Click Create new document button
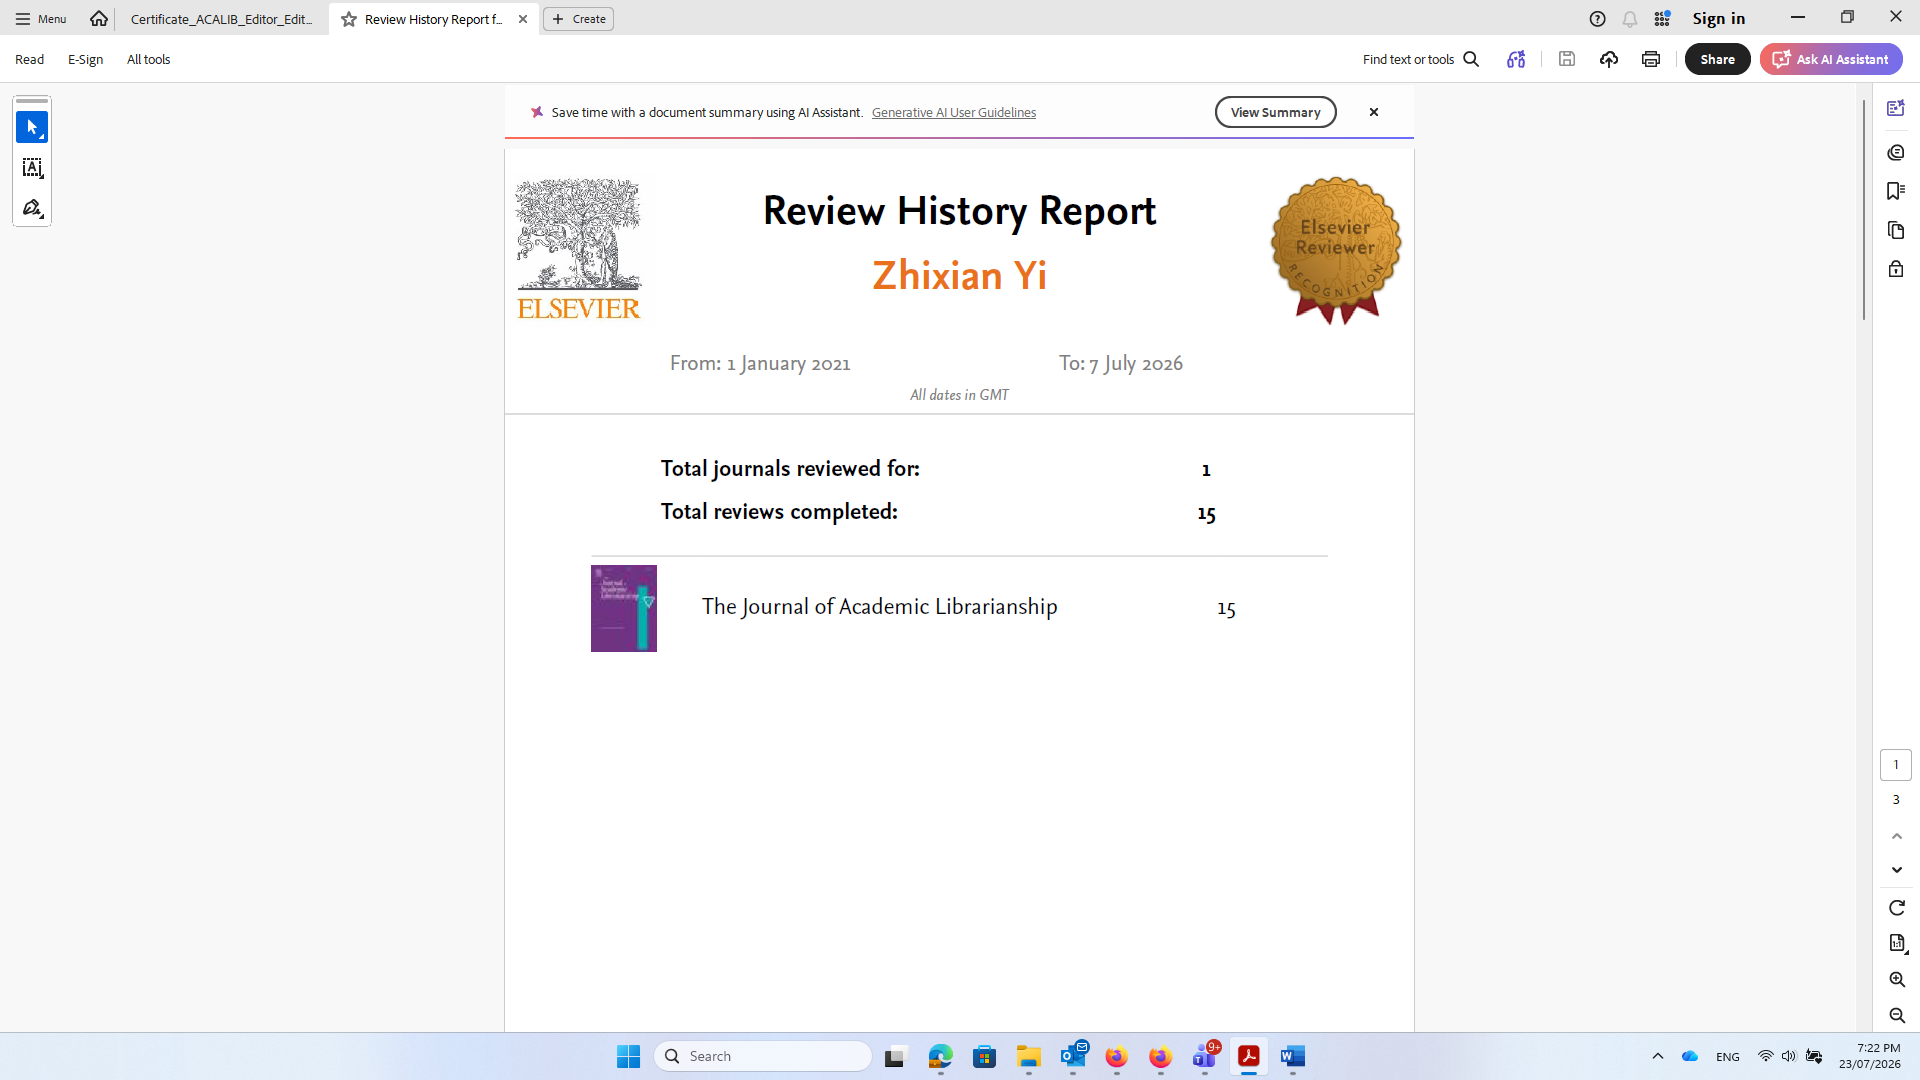1920x1080 pixels. click(579, 19)
